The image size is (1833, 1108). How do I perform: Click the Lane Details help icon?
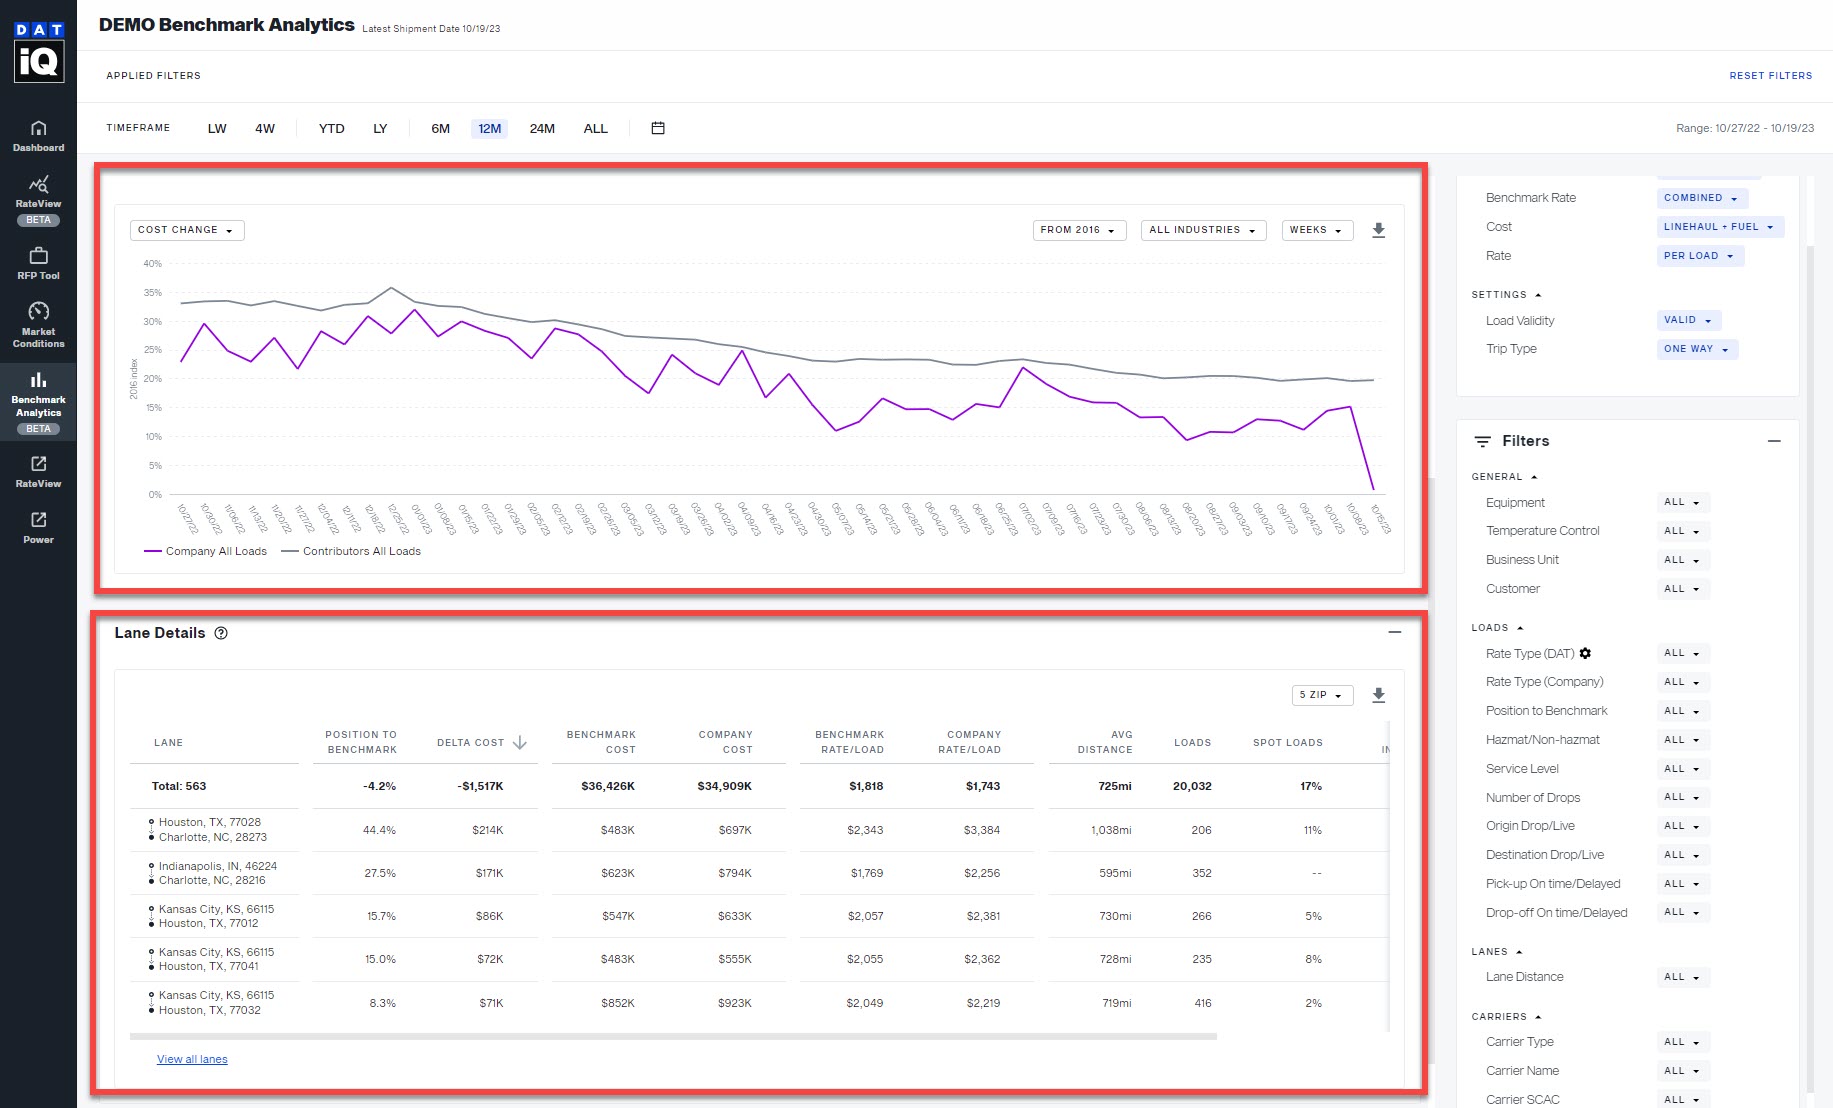(x=221, y=633)
